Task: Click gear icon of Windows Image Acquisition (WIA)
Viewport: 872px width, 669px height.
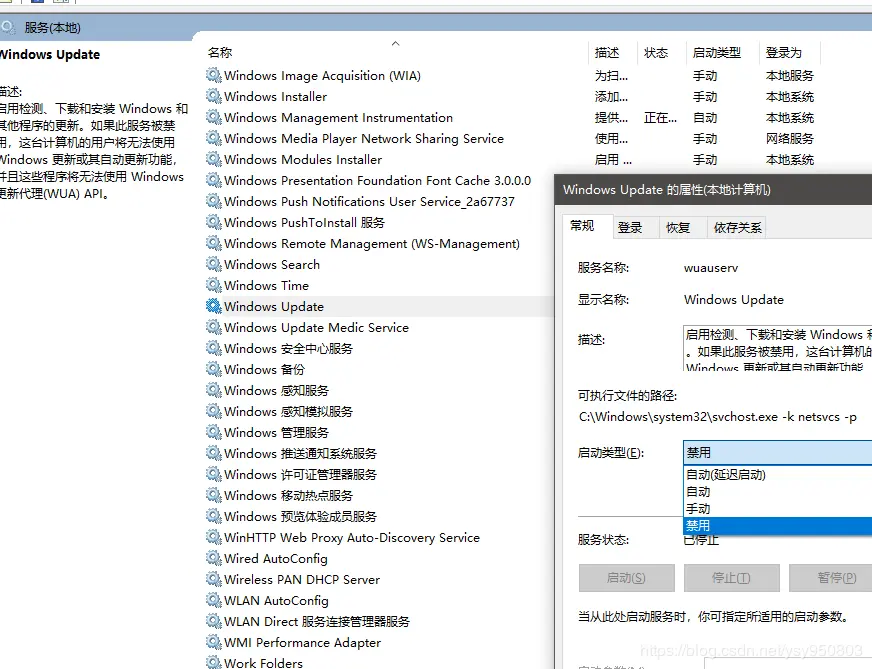Action: [x=214, y=75]
